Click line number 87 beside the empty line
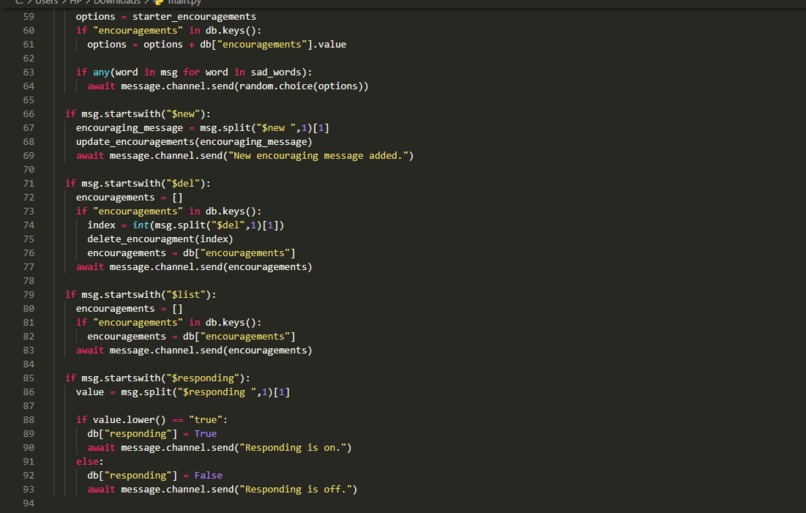806x513 pixels. [x=29, y=406]
